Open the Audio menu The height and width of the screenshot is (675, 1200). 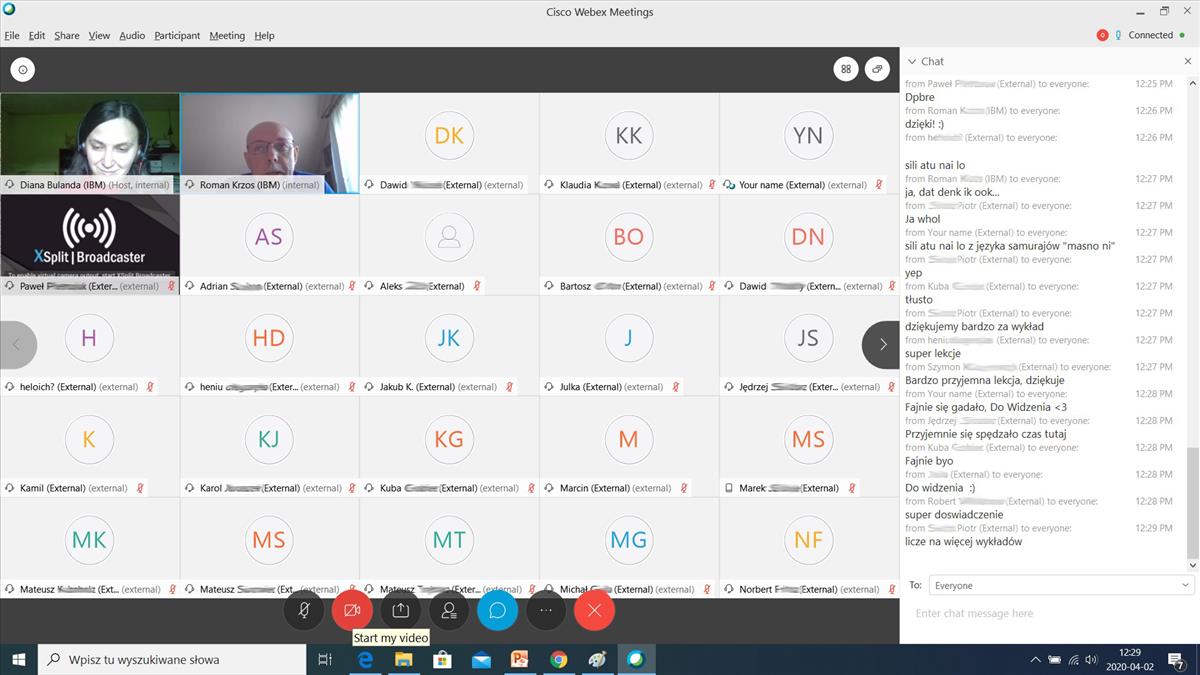click(x=132, y=35)
